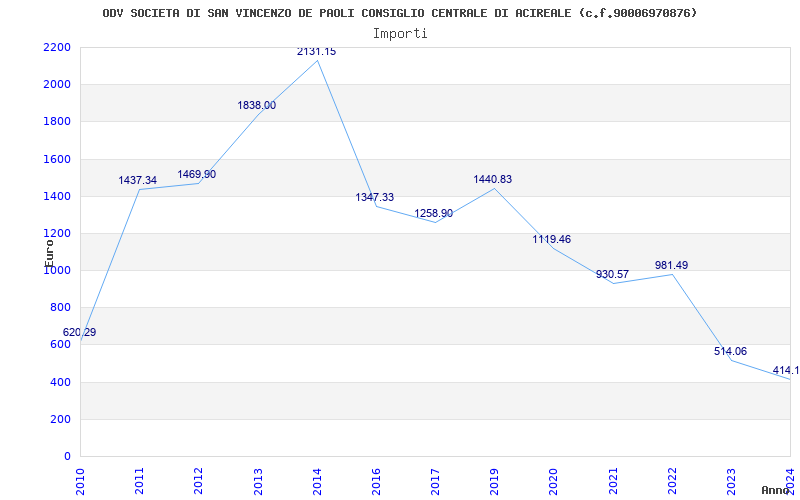The width and height of the screenshot is (800, 500).
Task: Click y-axis value 1600
Action: pos(57,159)
